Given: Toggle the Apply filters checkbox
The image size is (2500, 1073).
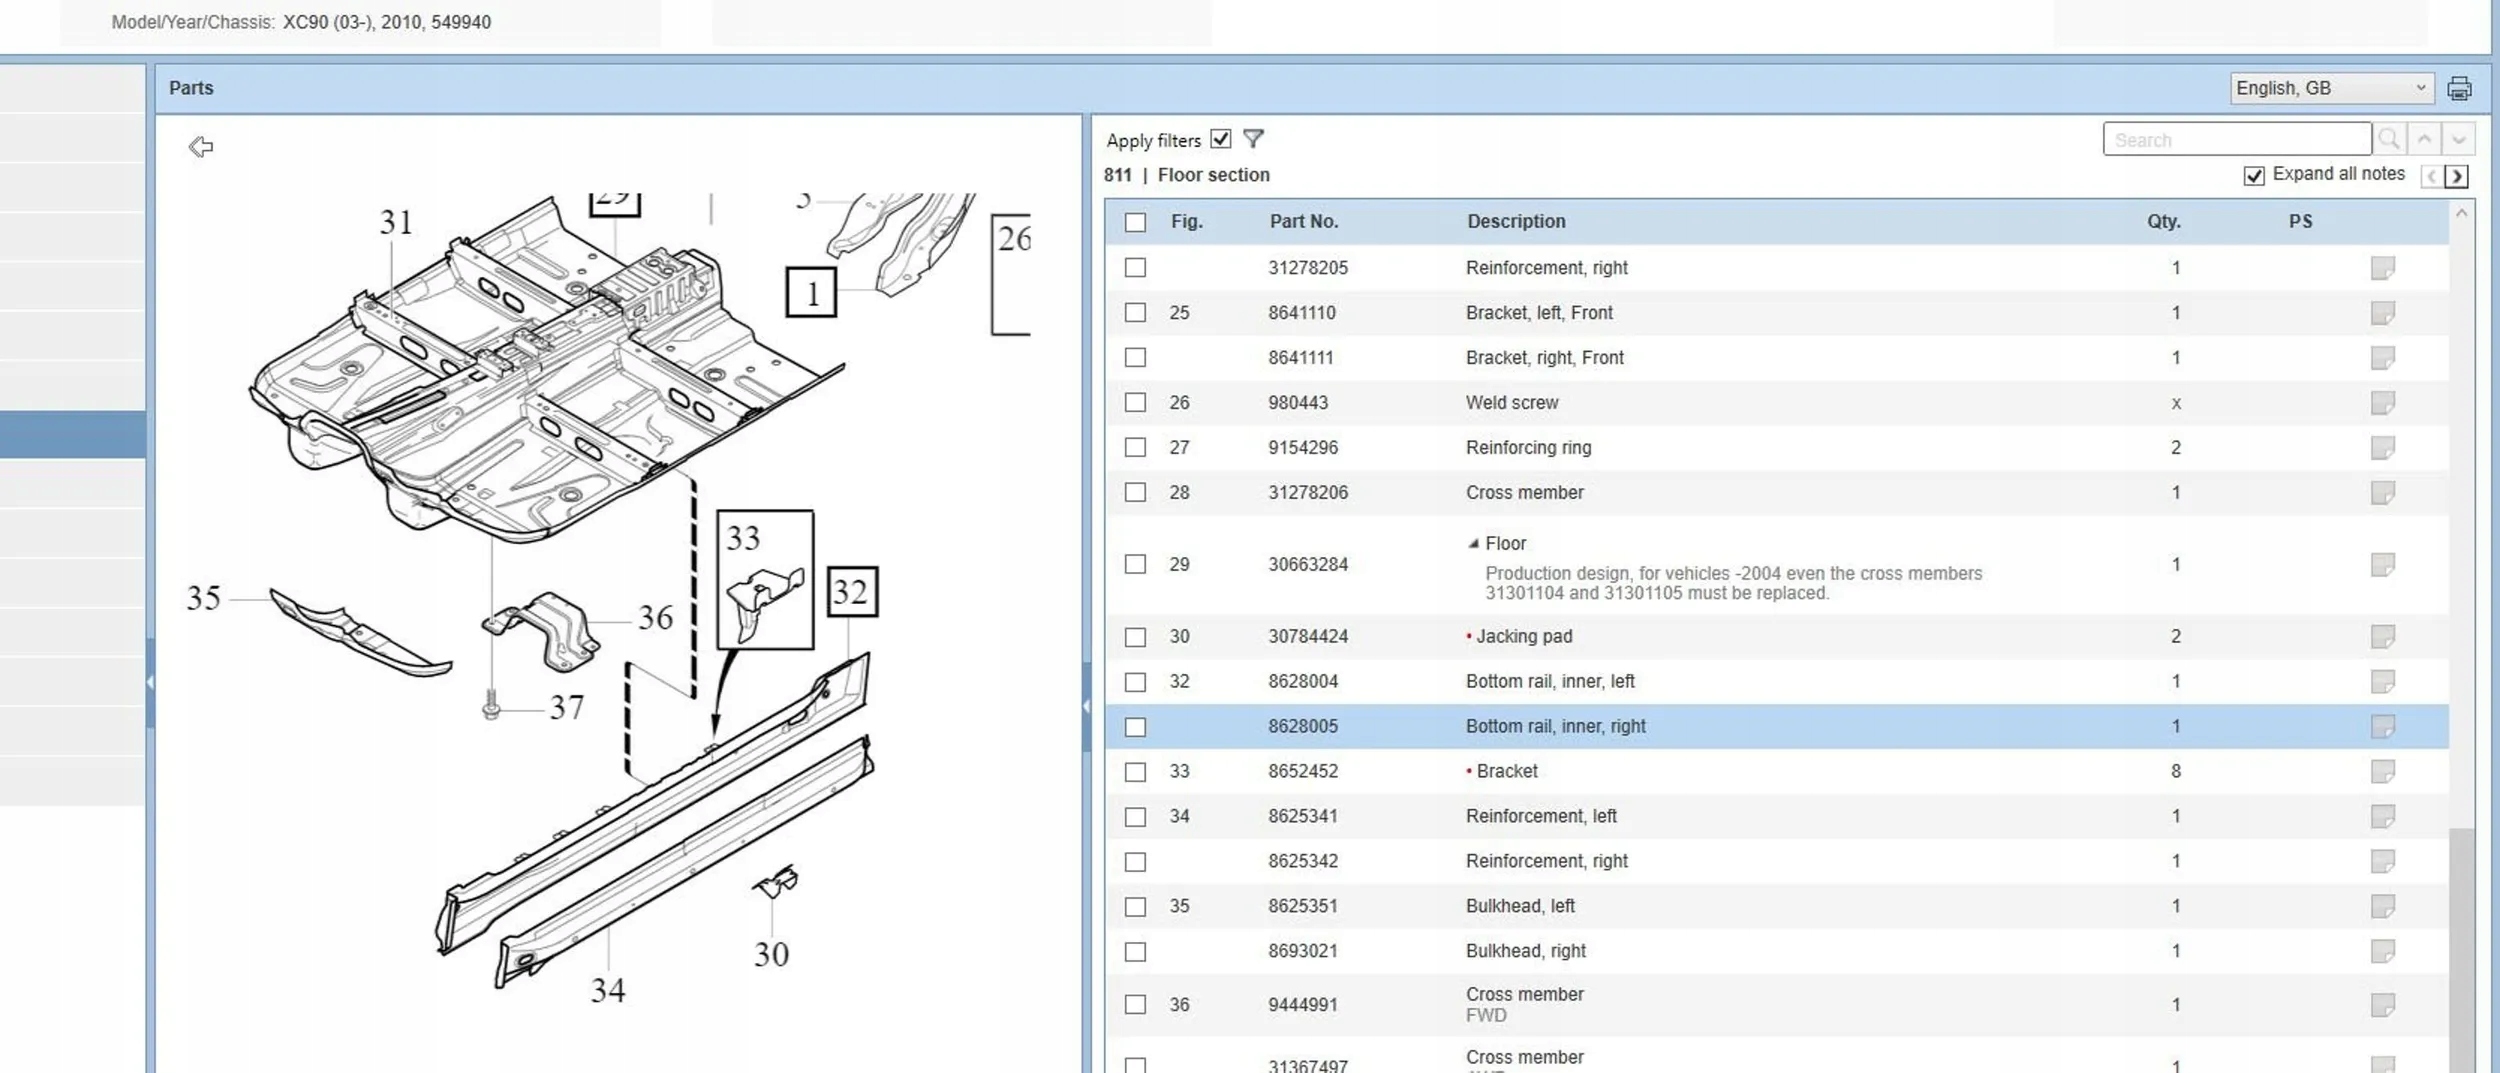Looking at the screenshot, I should click(x=1220, y=139).
